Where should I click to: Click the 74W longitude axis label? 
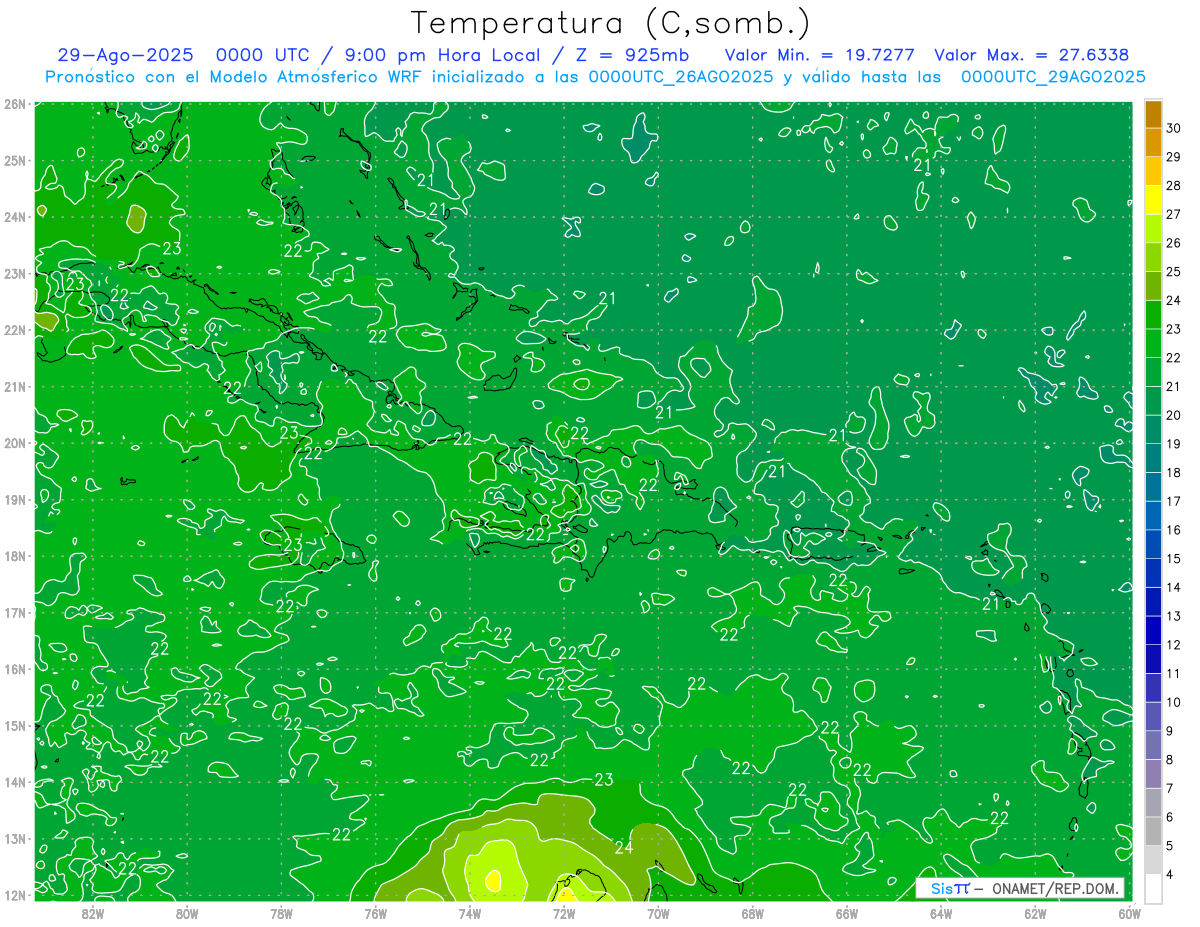point(470,912)
